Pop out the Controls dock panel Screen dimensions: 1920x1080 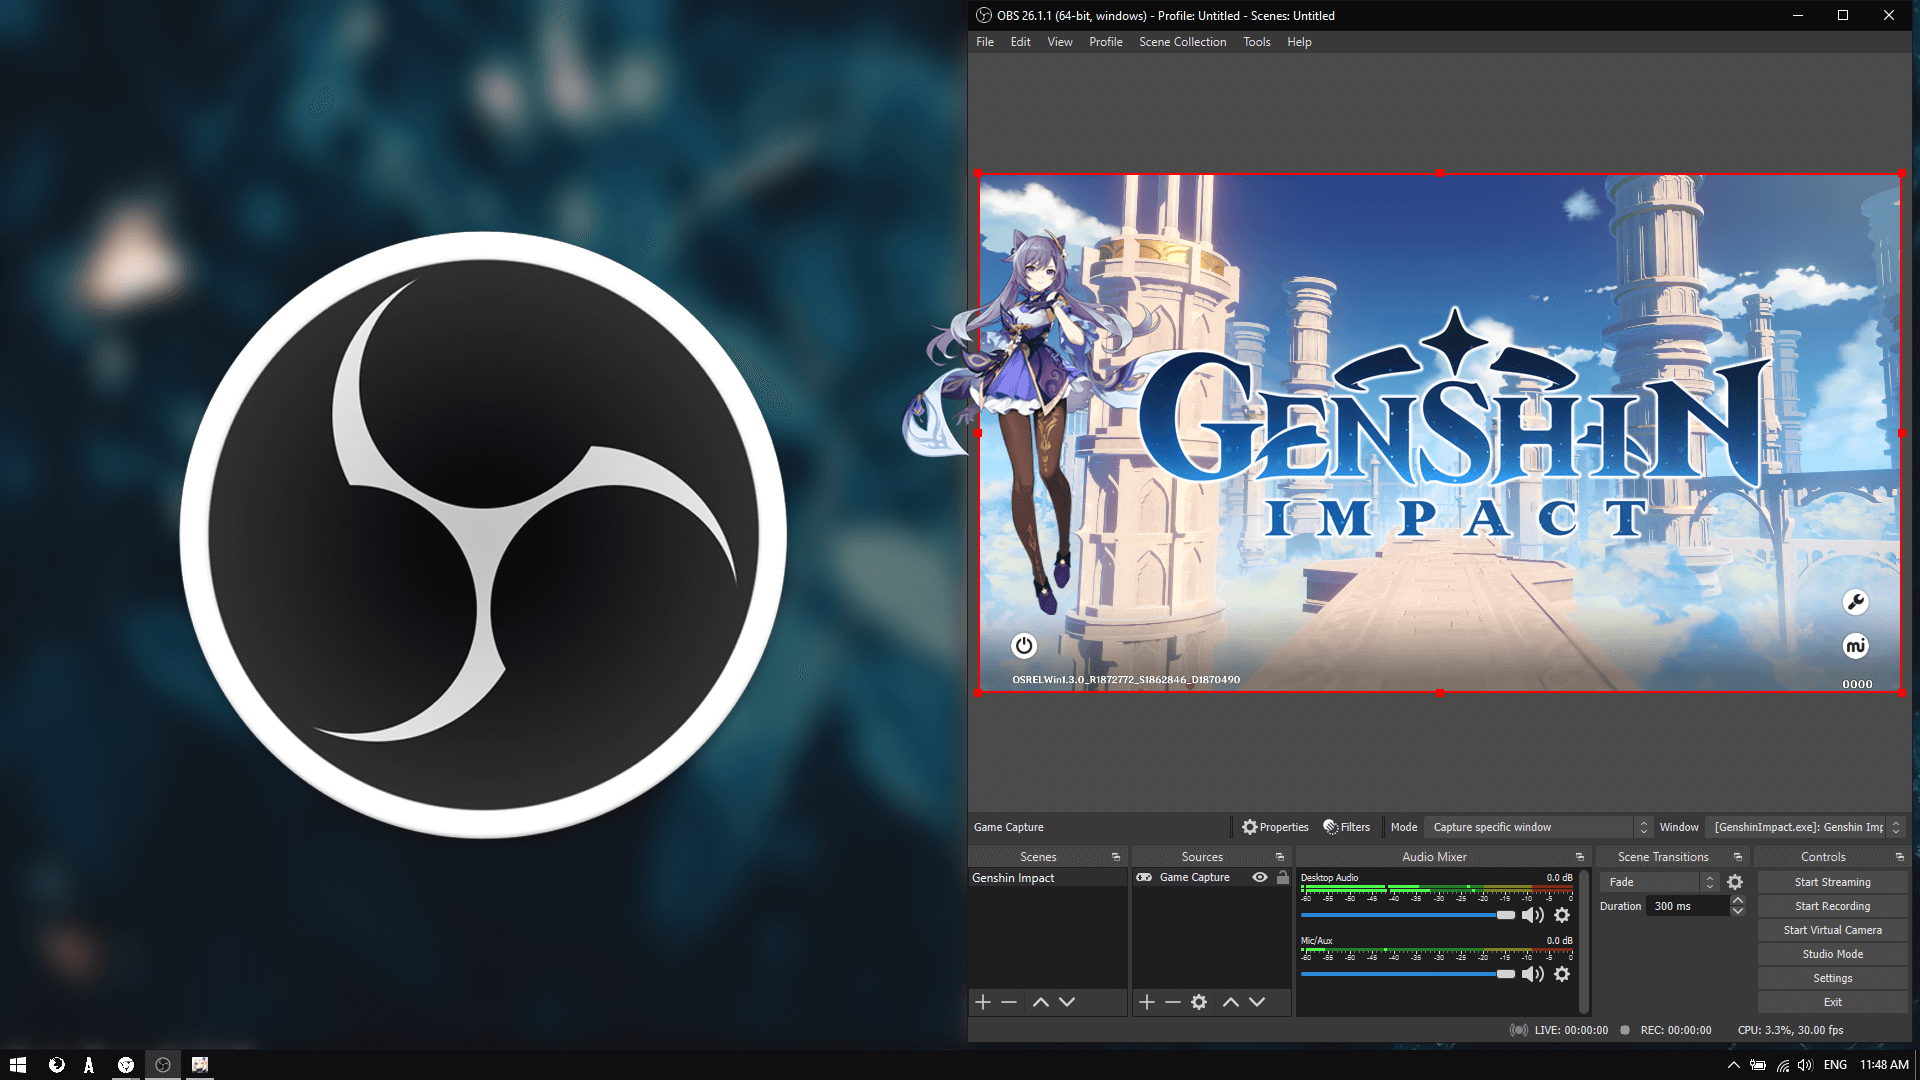[1900, 857]
